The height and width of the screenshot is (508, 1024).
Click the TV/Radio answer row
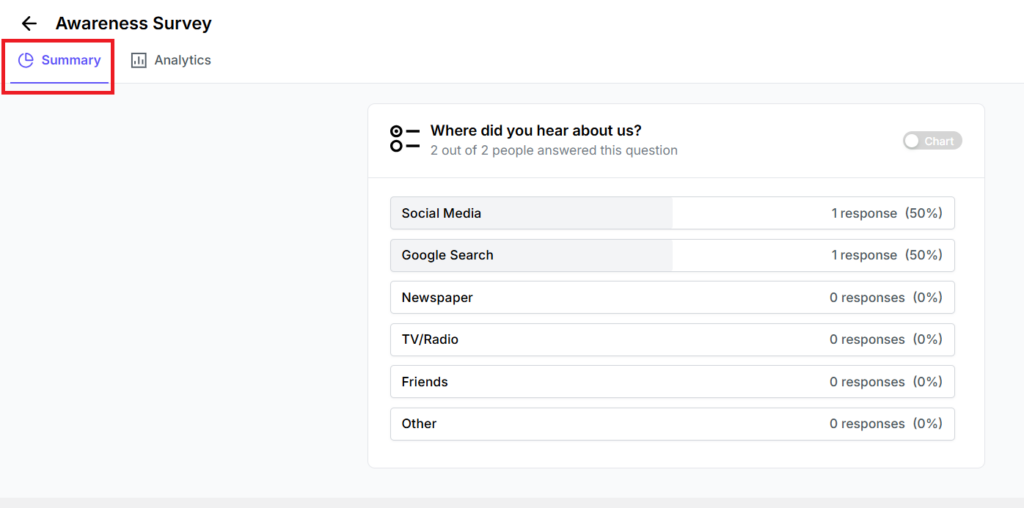672,339
